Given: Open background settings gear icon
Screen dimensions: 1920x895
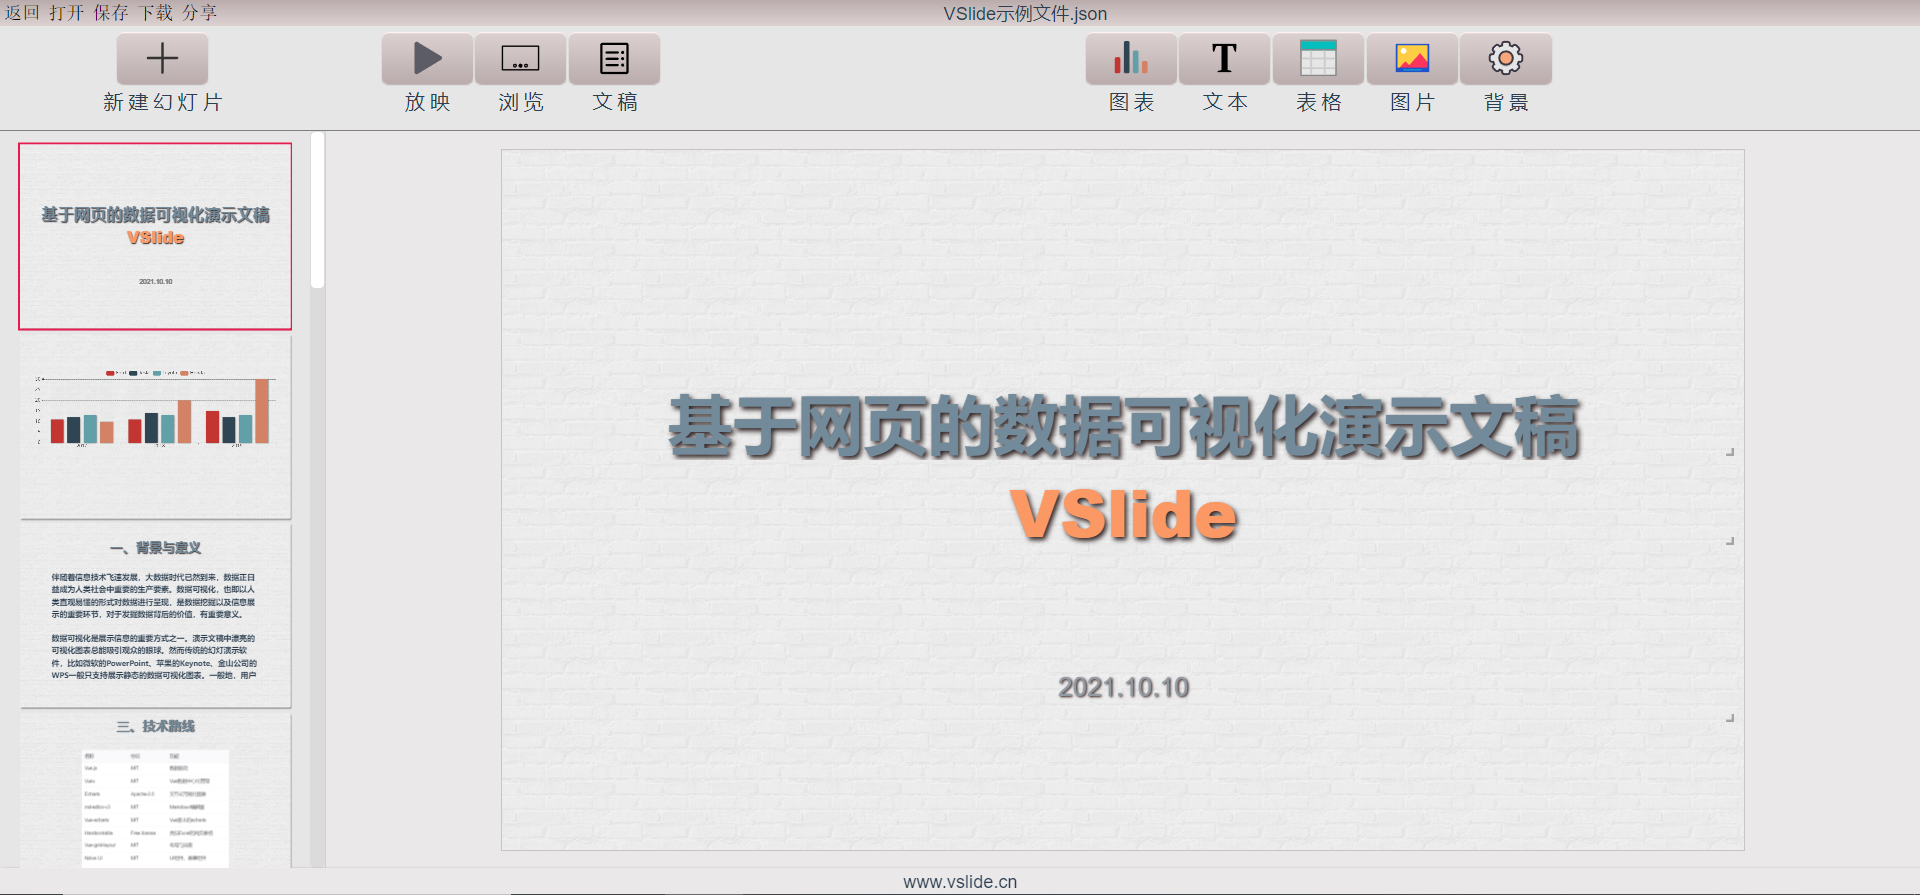Looking at the screenshot, I should click(1506, 59).
